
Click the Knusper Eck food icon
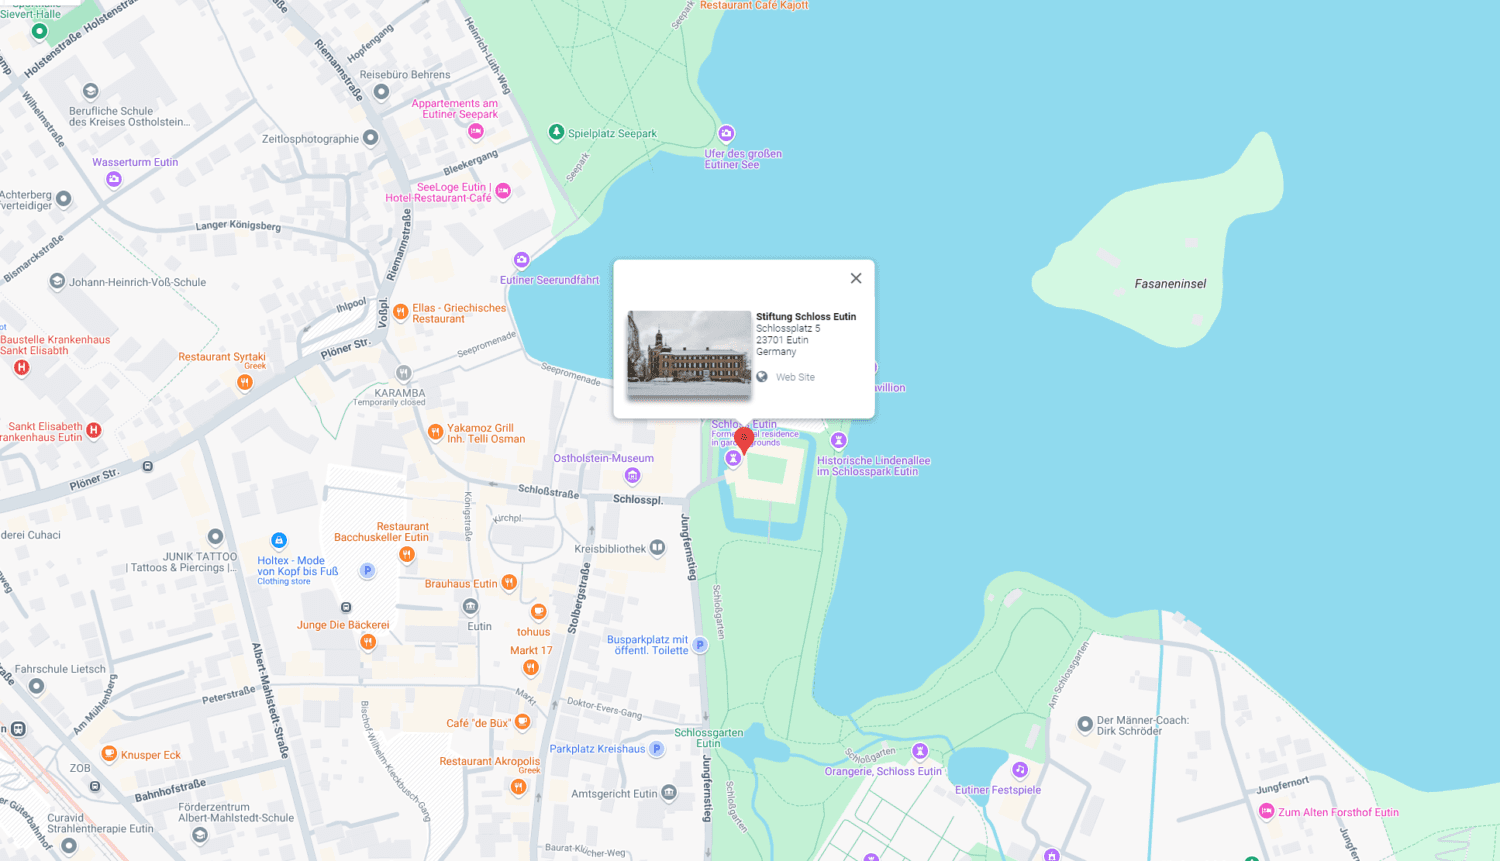point(109,754)
